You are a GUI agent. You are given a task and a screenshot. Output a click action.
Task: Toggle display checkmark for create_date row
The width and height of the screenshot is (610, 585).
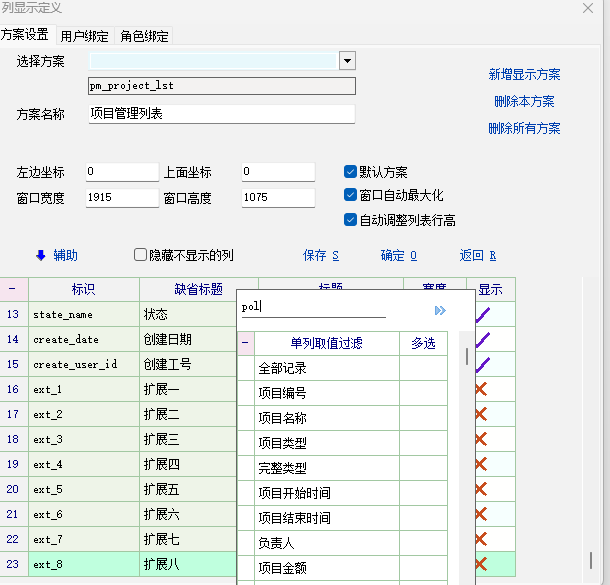(x=483, y=340)
